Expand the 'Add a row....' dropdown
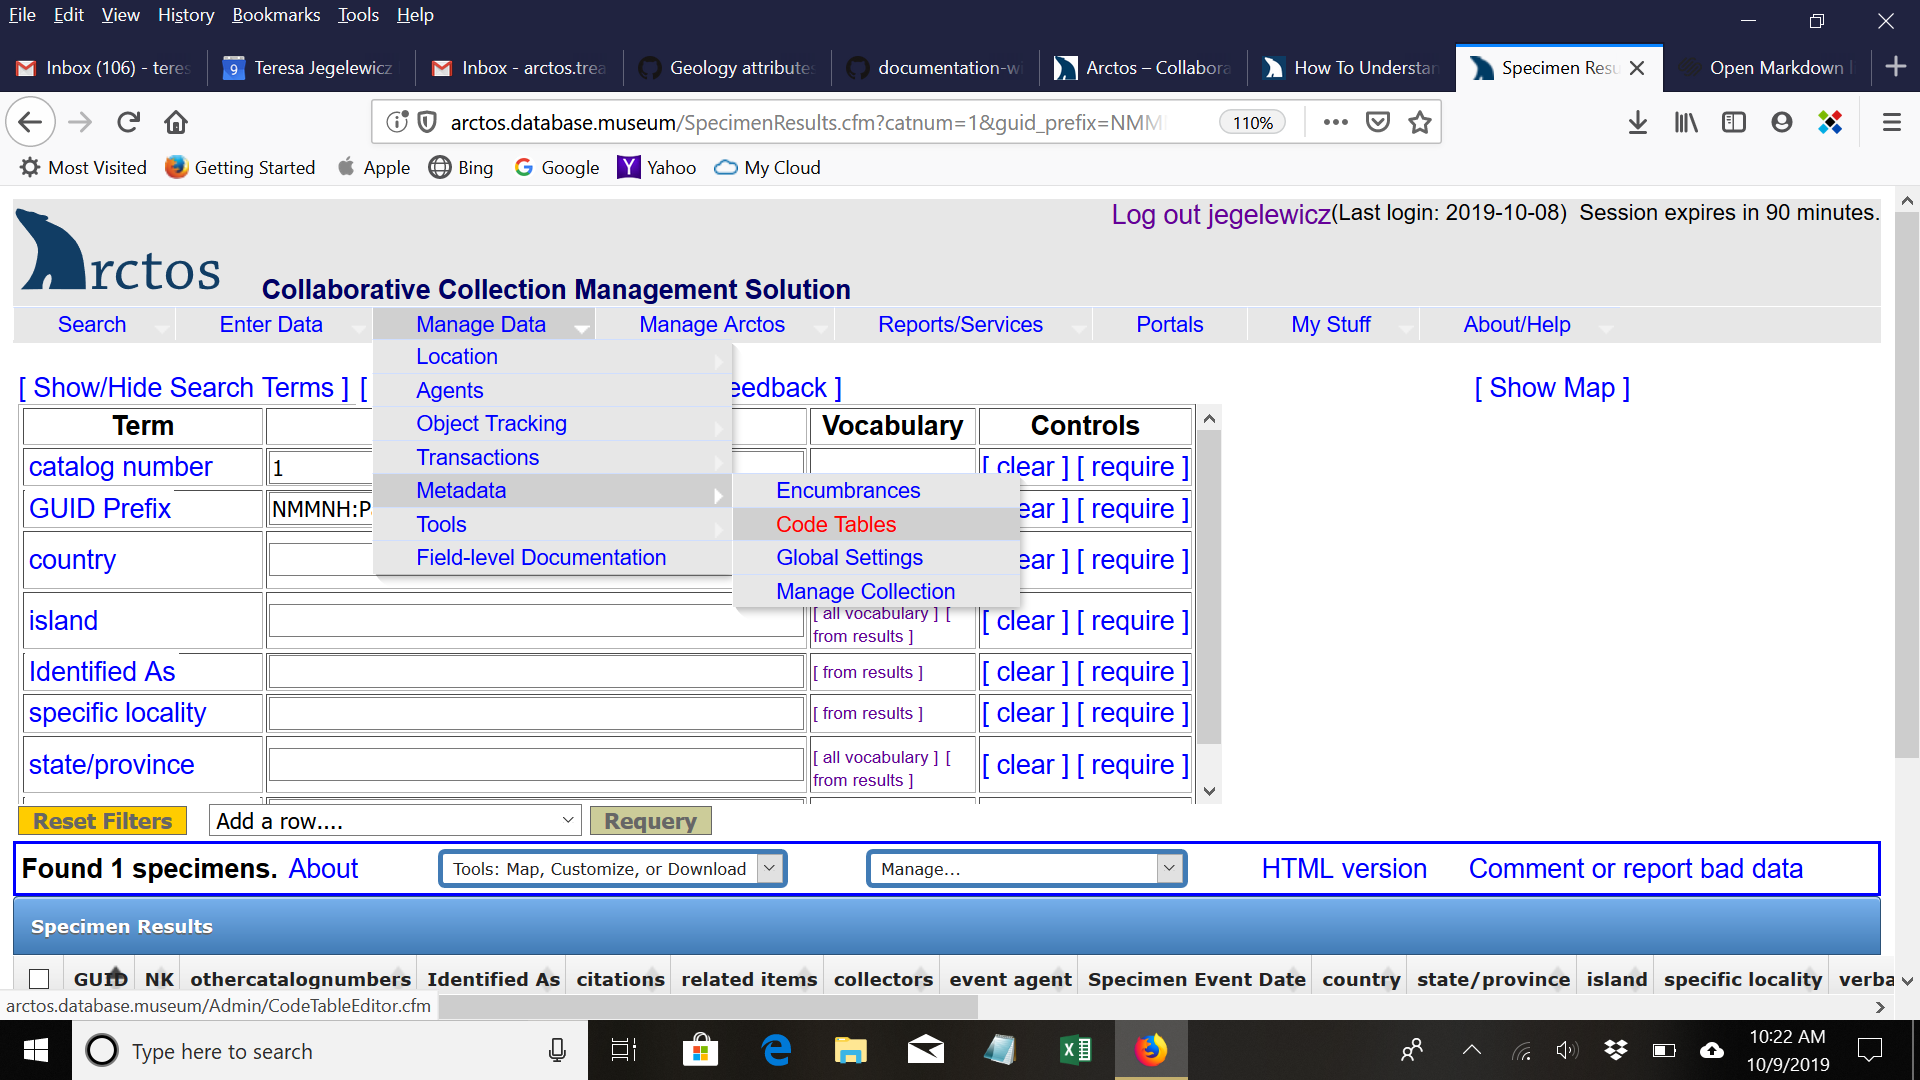1920x1080 pixels. 395,821
